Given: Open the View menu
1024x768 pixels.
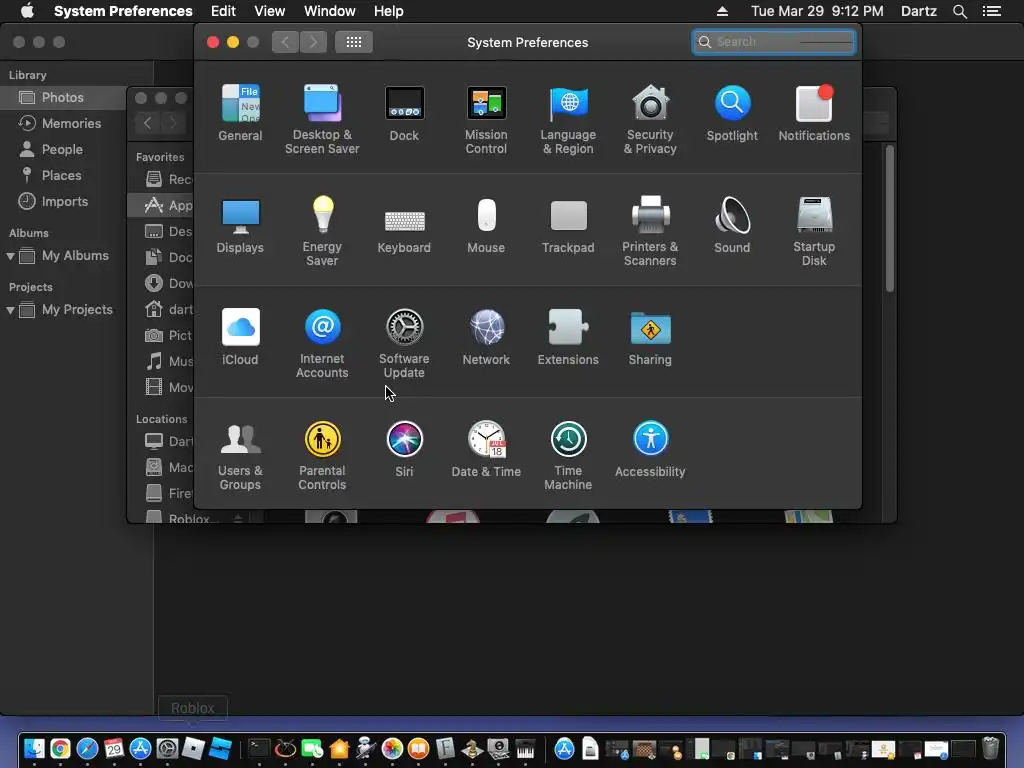Looking at the screenshot, I should [269, 11].
